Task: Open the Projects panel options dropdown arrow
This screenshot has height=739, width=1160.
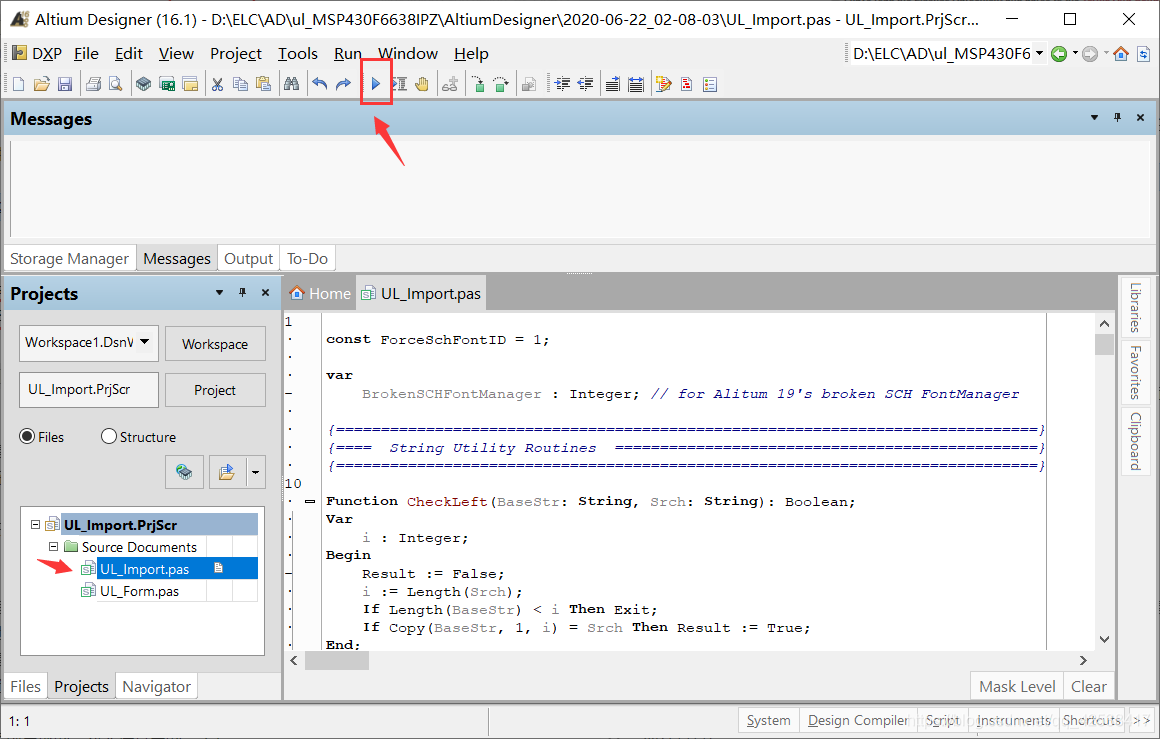Action: coord(219,293)
